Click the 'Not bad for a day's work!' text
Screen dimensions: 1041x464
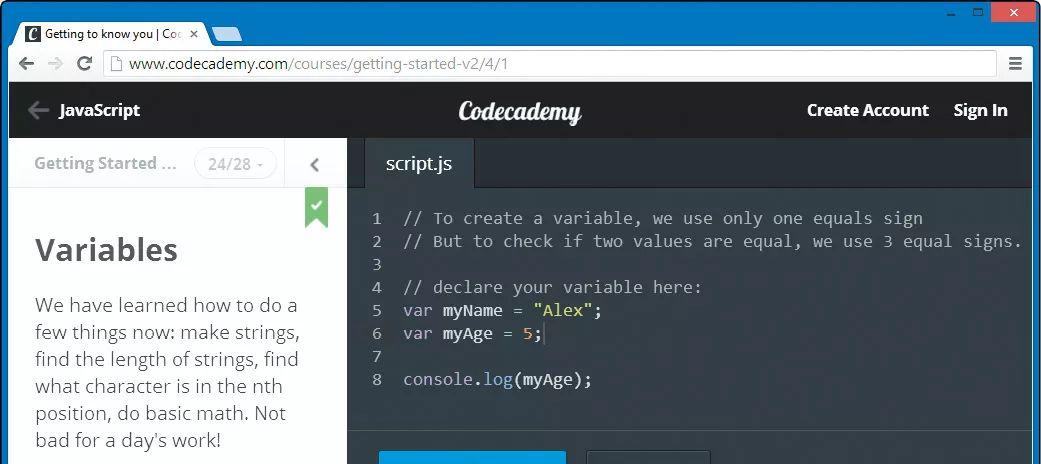point(158,427)
